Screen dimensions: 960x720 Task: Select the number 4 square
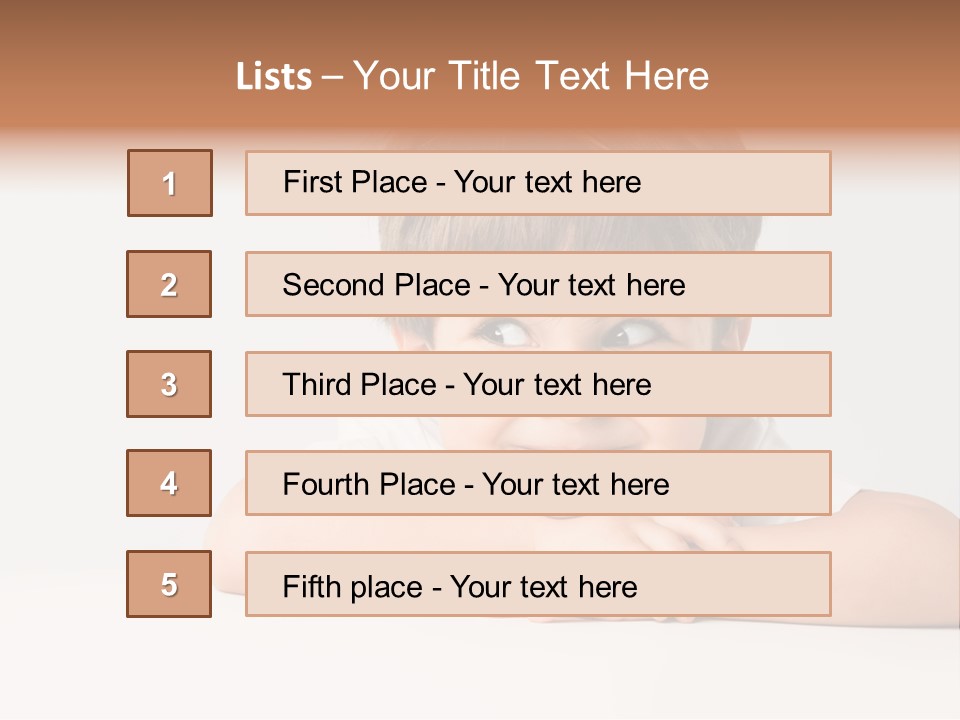(x=169, y=483)
